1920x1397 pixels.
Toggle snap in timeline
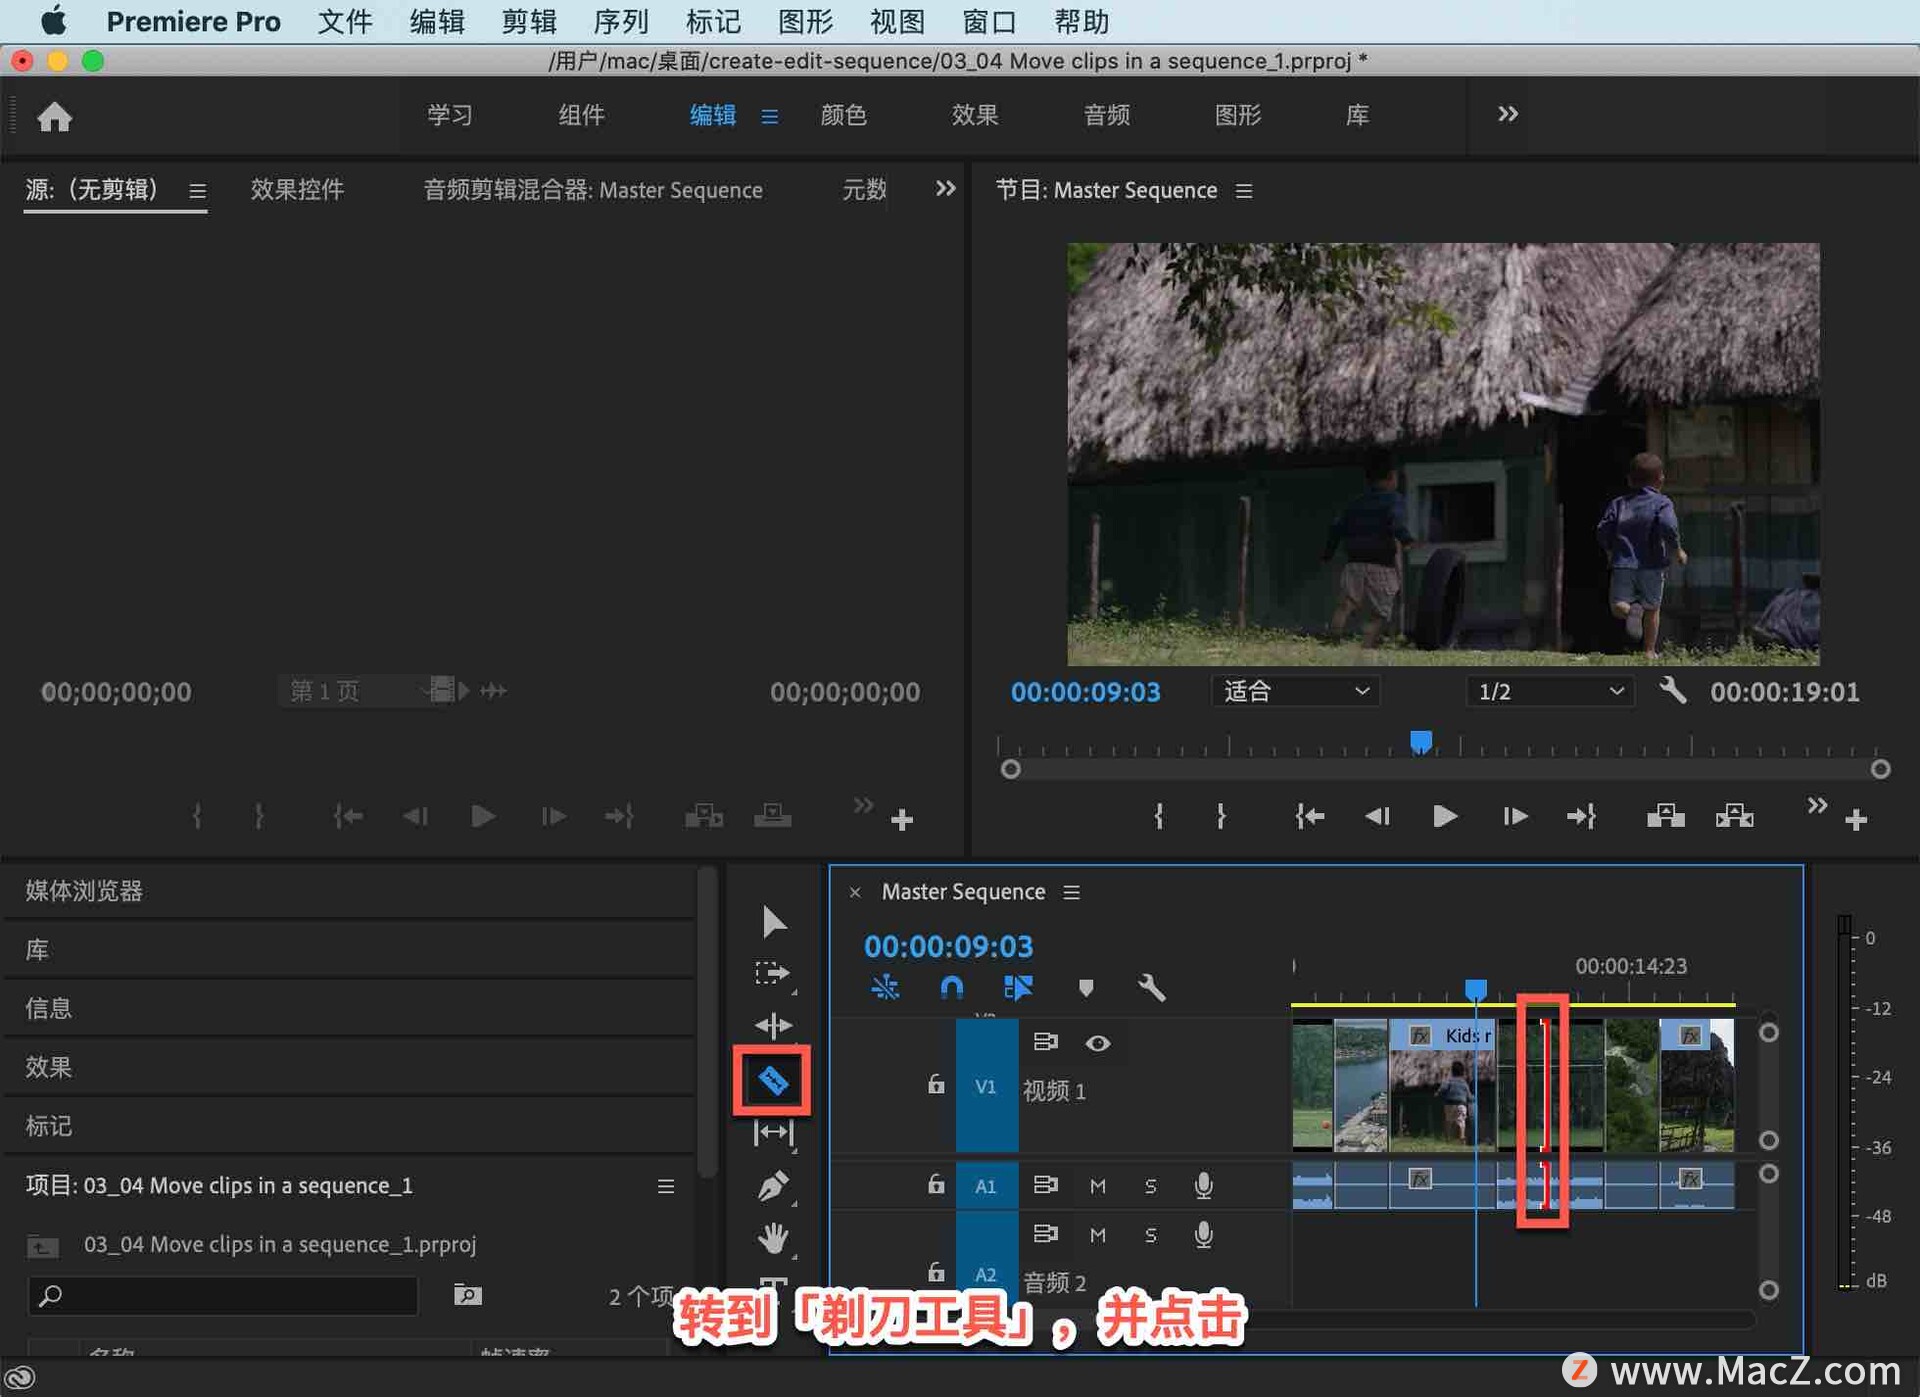click(951, 988)
